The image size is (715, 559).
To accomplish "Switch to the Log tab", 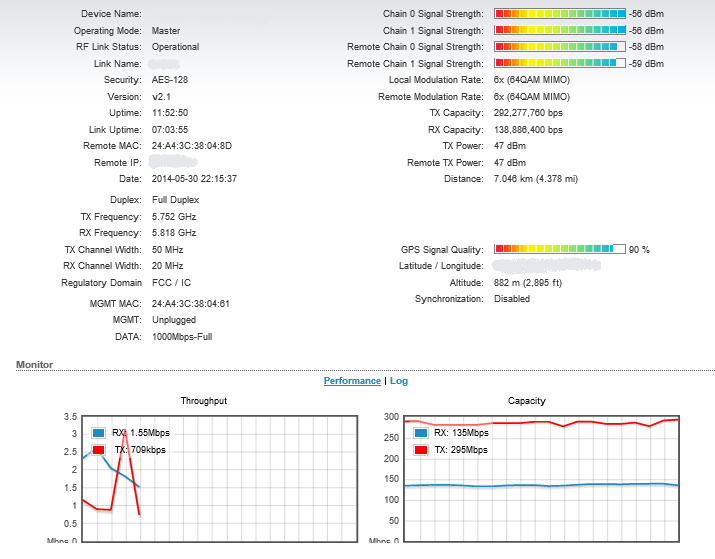I will coord(399,381).
